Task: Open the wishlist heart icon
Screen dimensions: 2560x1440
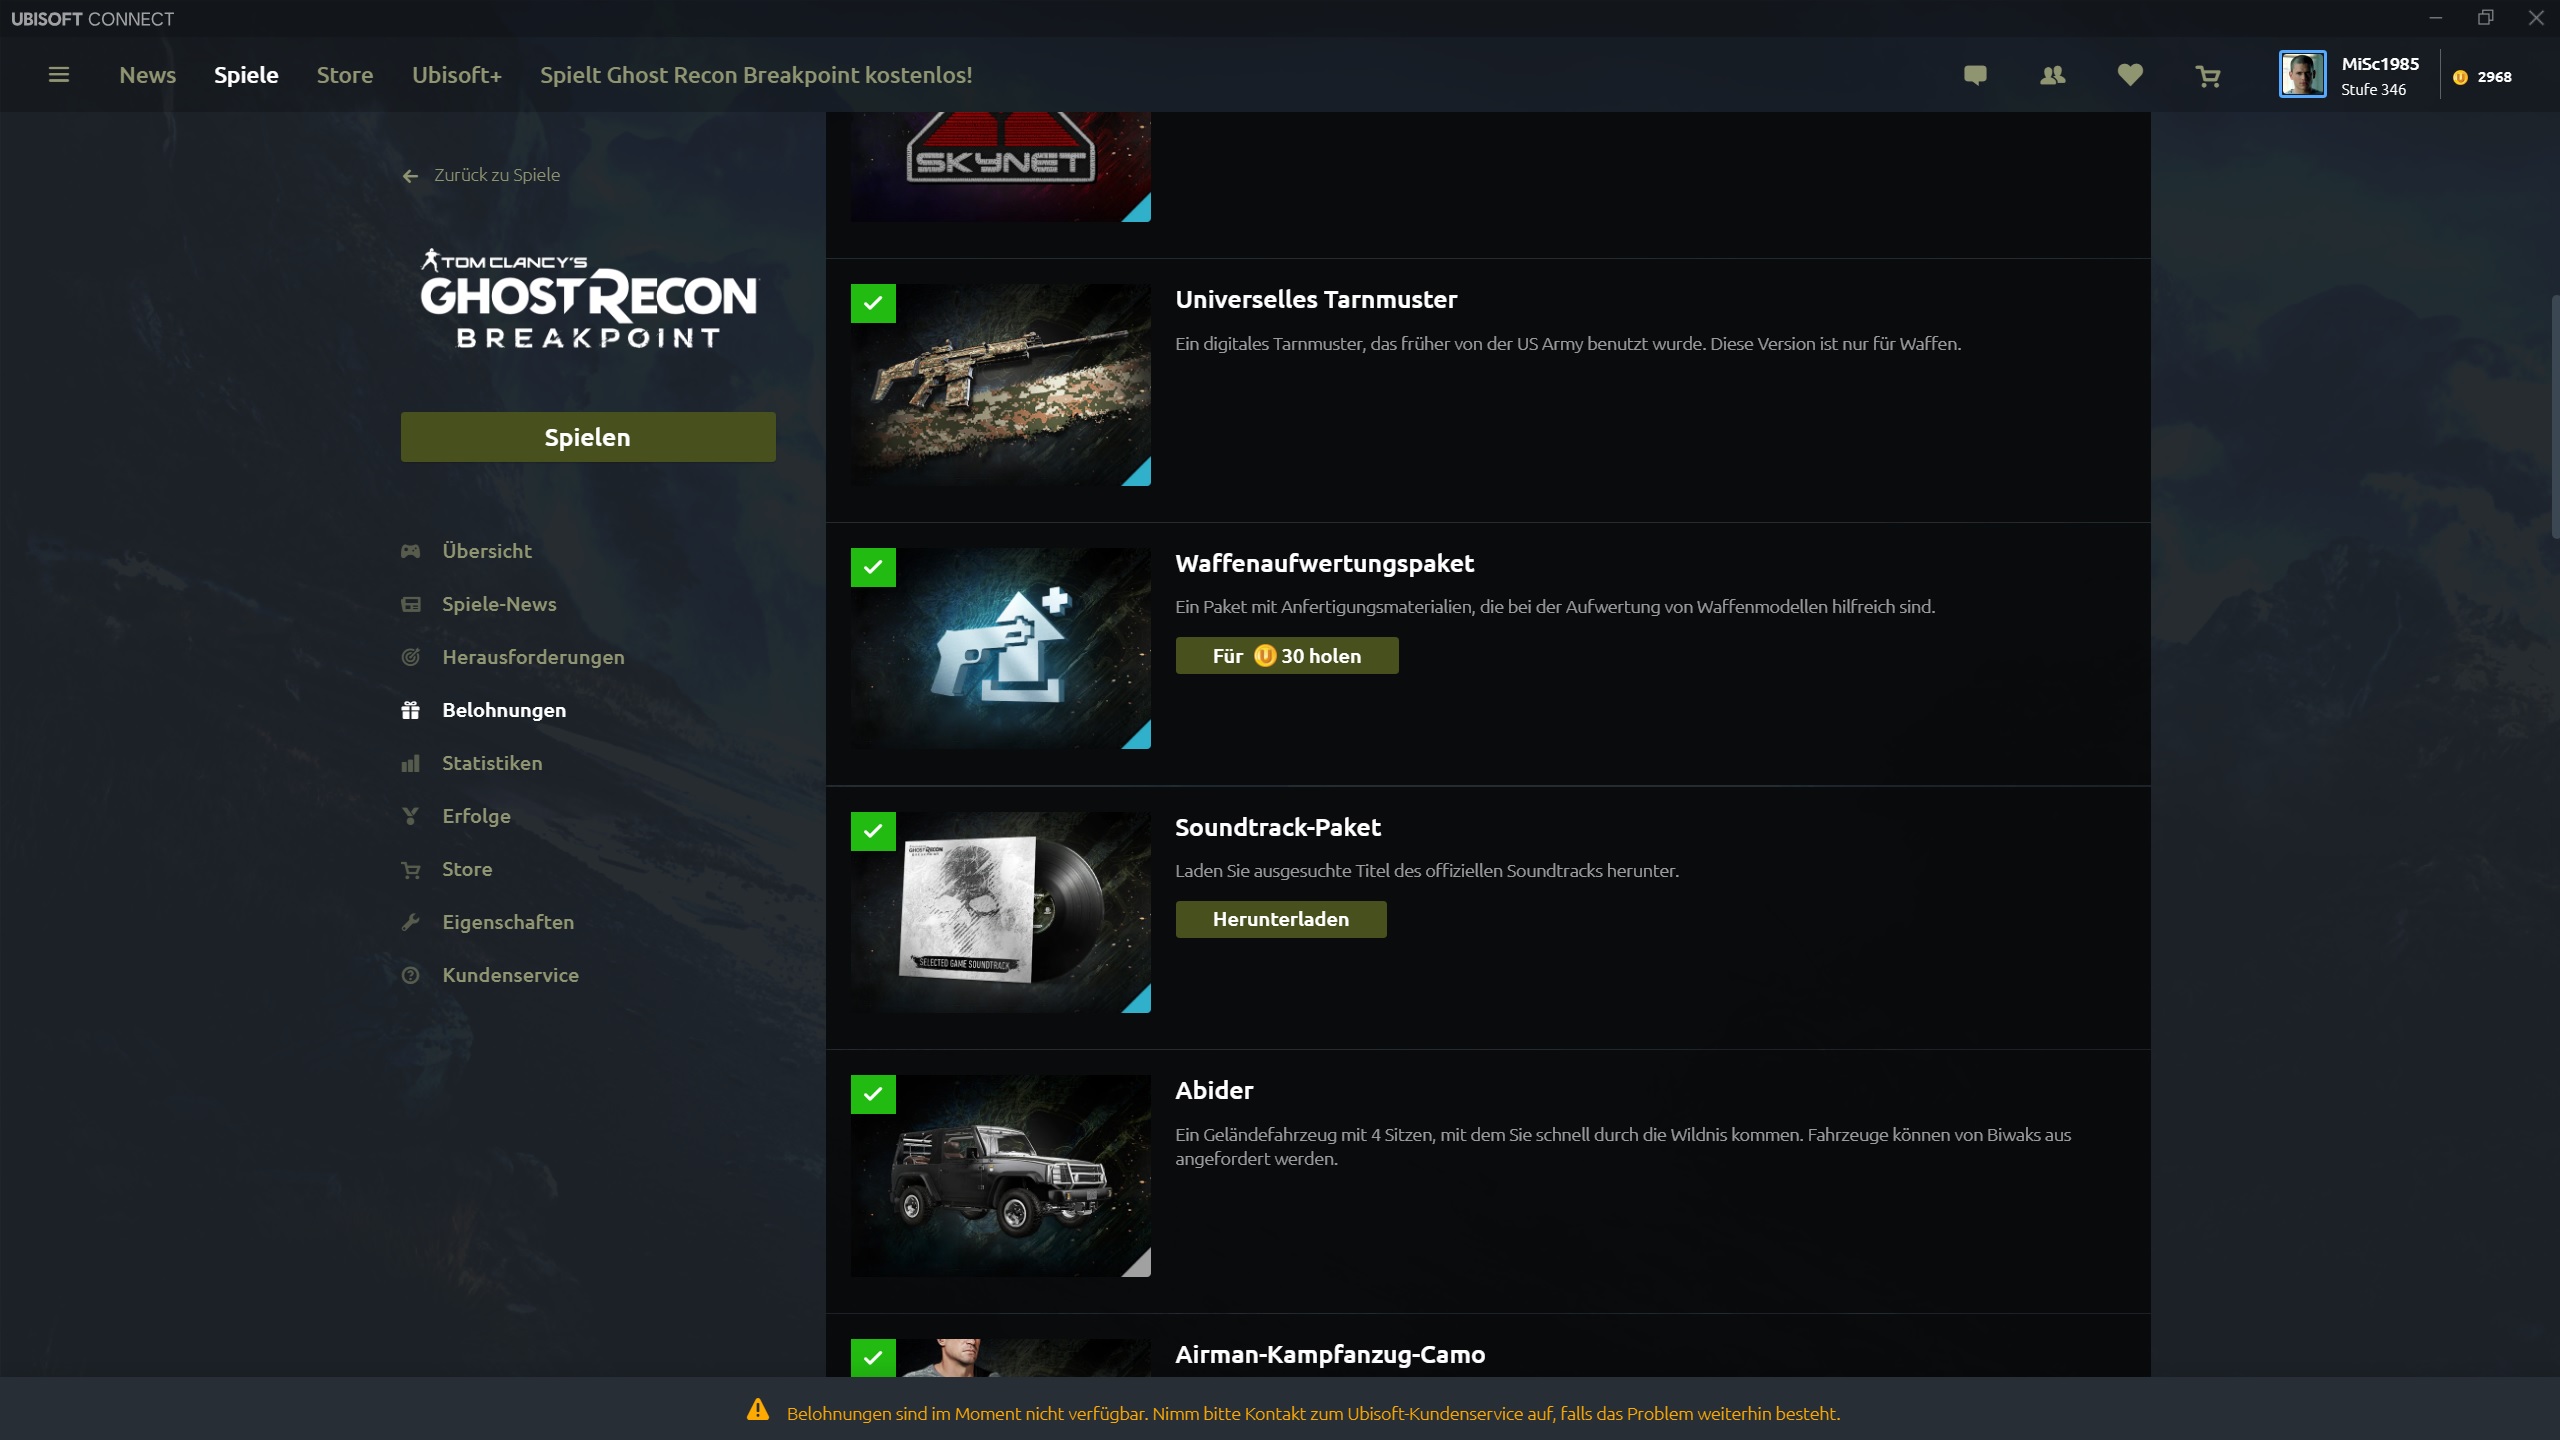Action: click(2130, 75)
